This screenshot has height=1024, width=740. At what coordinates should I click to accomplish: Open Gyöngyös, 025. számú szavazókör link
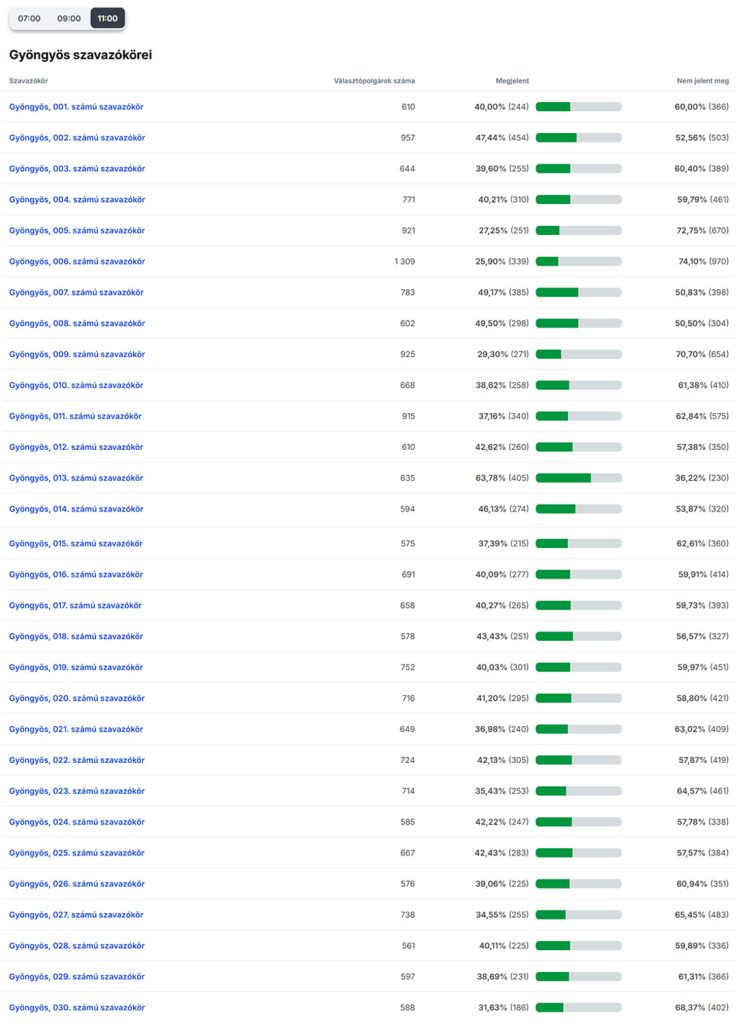click(77, 853)
